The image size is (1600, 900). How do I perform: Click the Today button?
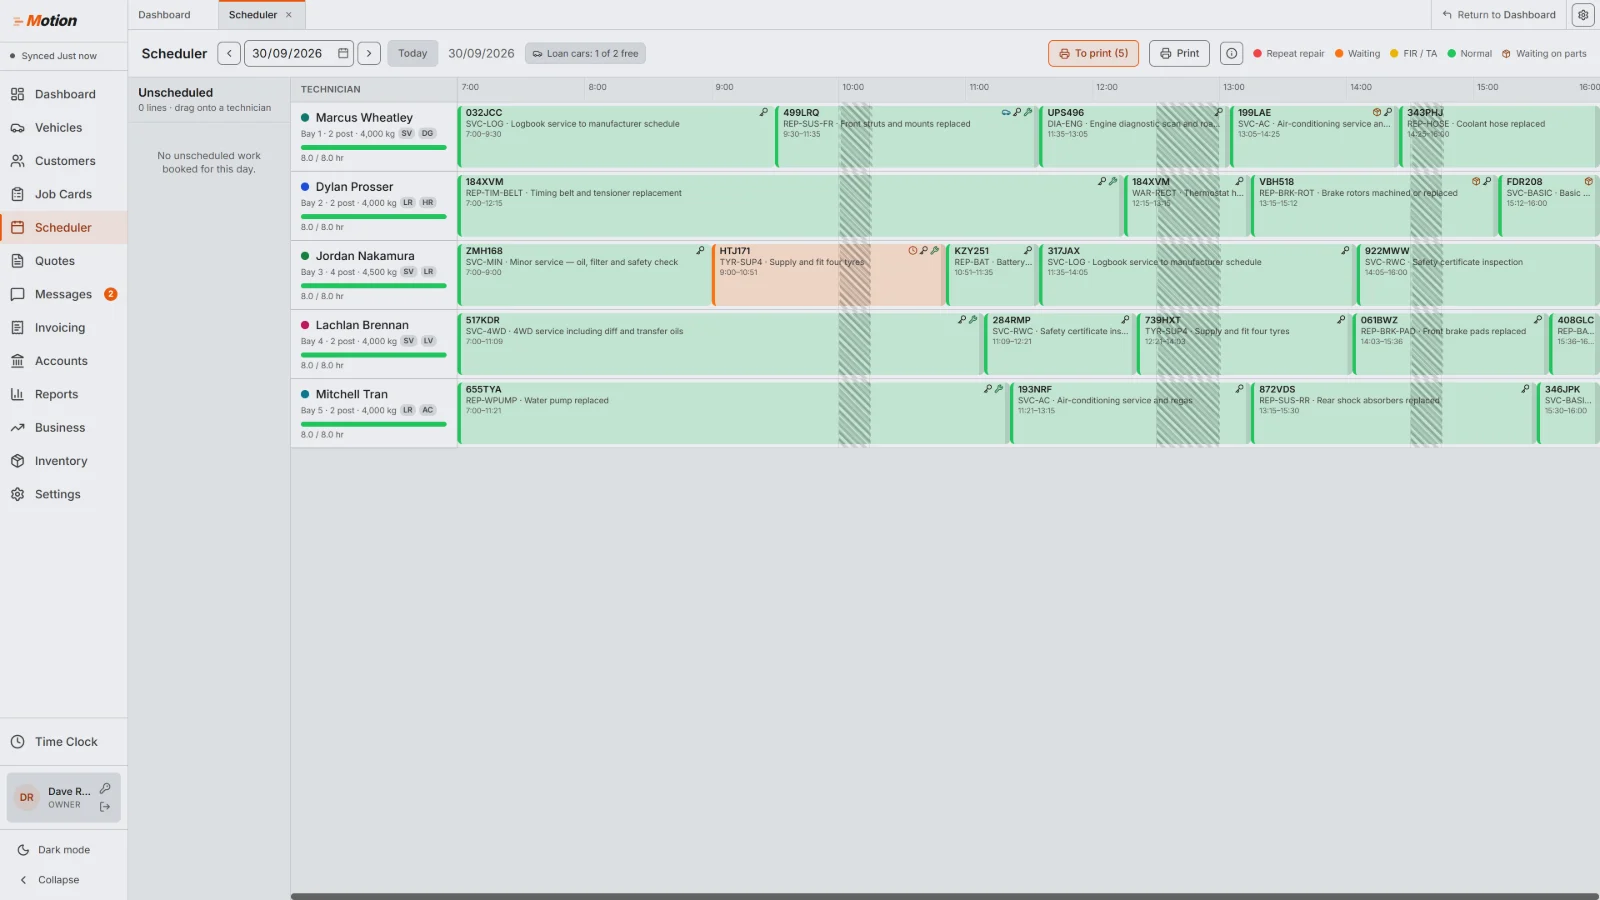coord(412,54)
